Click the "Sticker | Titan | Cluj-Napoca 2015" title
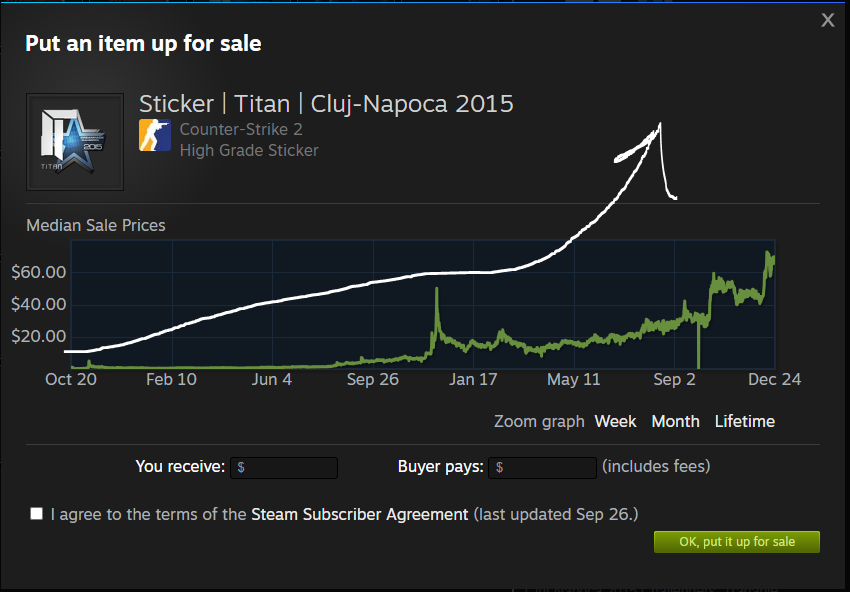This screenshot has width=850, height=592. [x=326, y=103]
